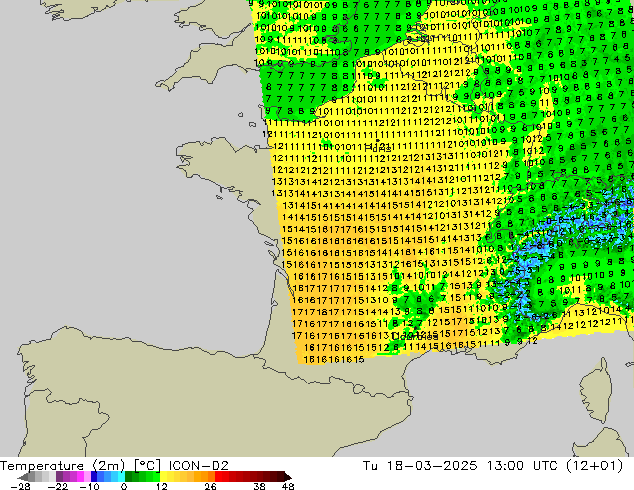Viewport: 634px width, 490px height.
Task: Click the "48" legend scale value
Action: tap(288, 486)
